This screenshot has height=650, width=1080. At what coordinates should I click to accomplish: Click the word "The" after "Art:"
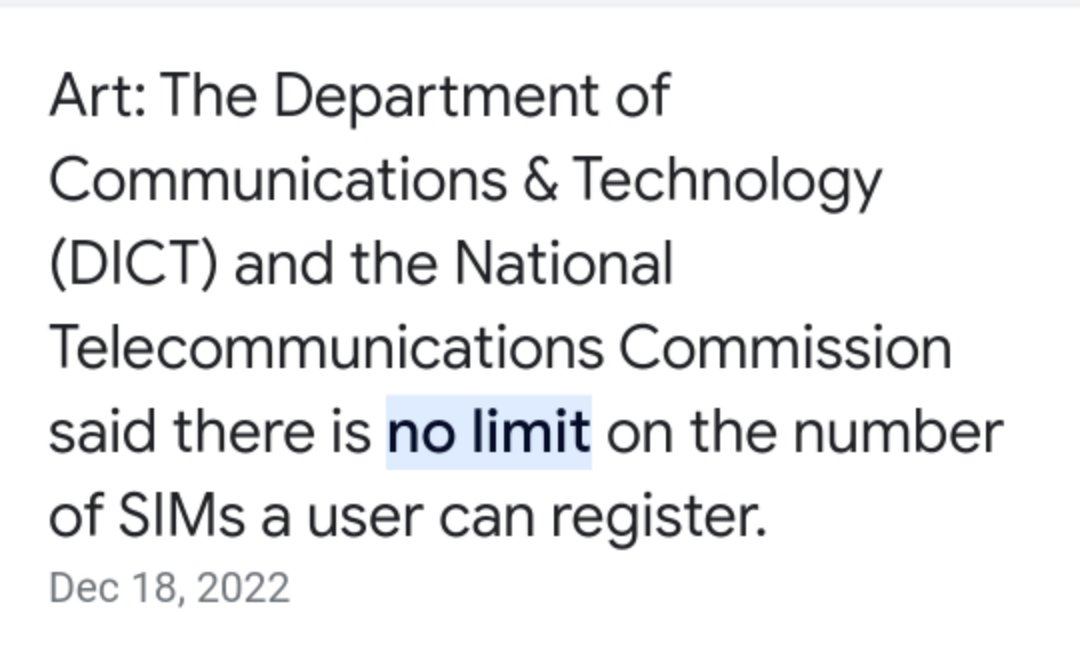pos(209,95)
